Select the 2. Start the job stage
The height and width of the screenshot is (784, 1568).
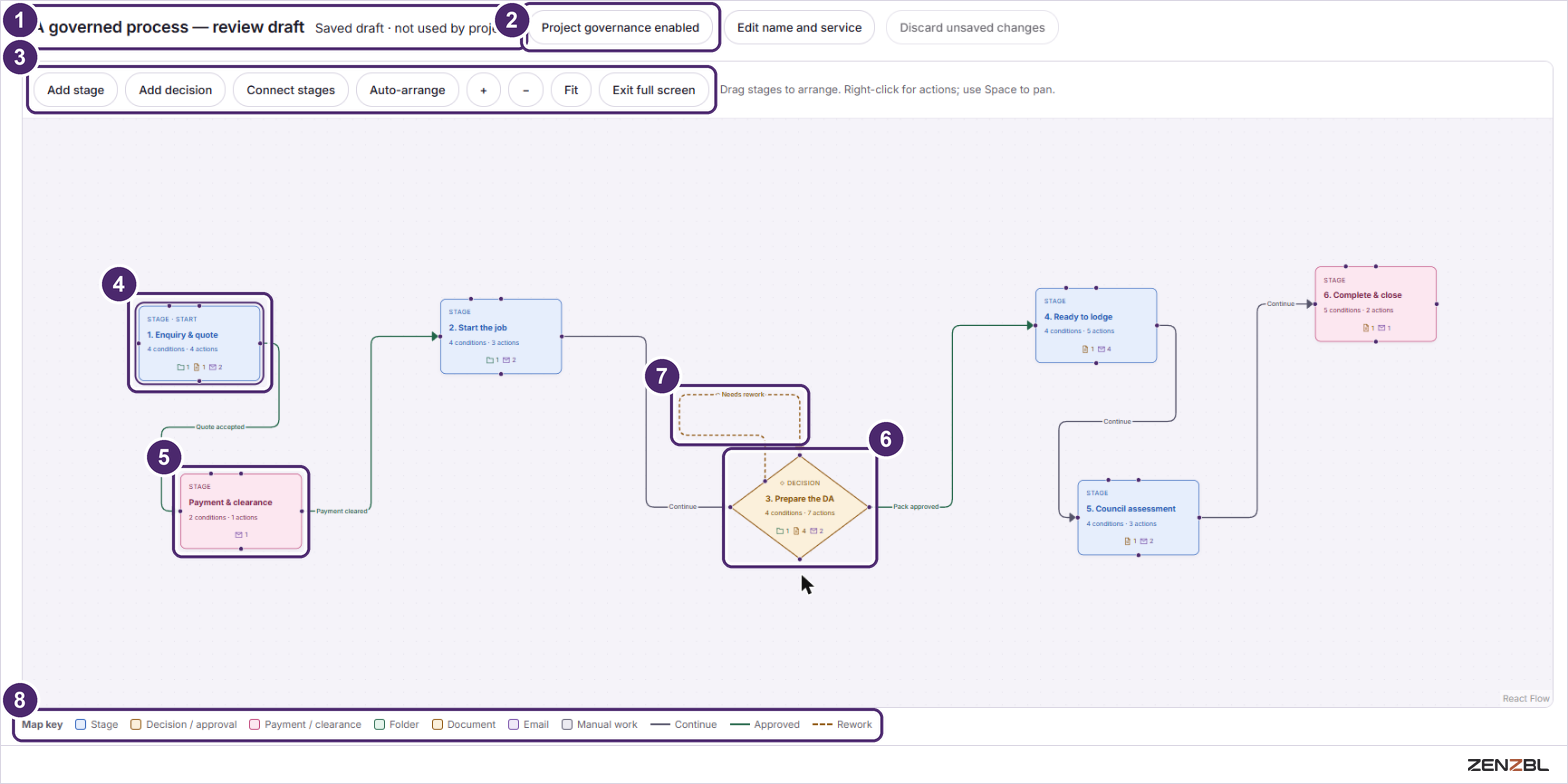(x=501, y=336)
